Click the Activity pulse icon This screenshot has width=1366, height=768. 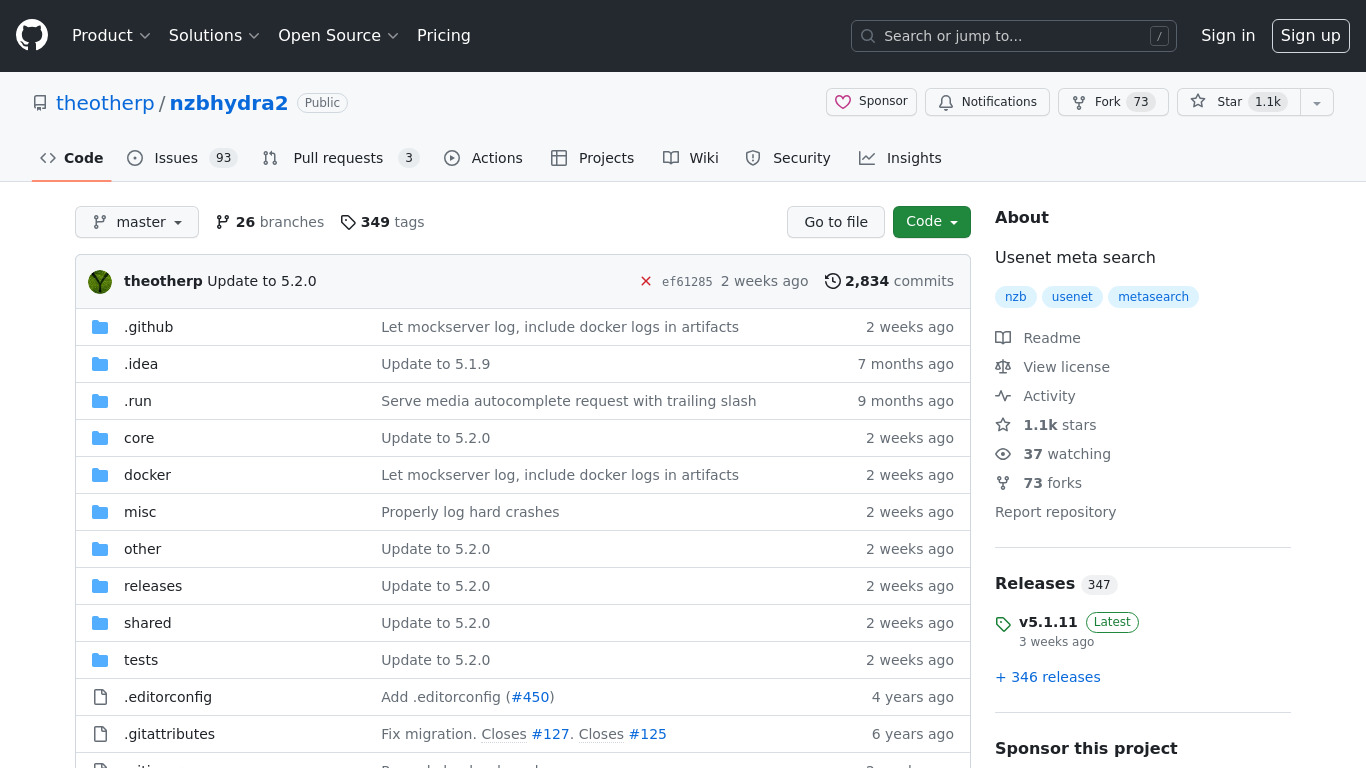pyautogui.click(x=1003, y=396)
